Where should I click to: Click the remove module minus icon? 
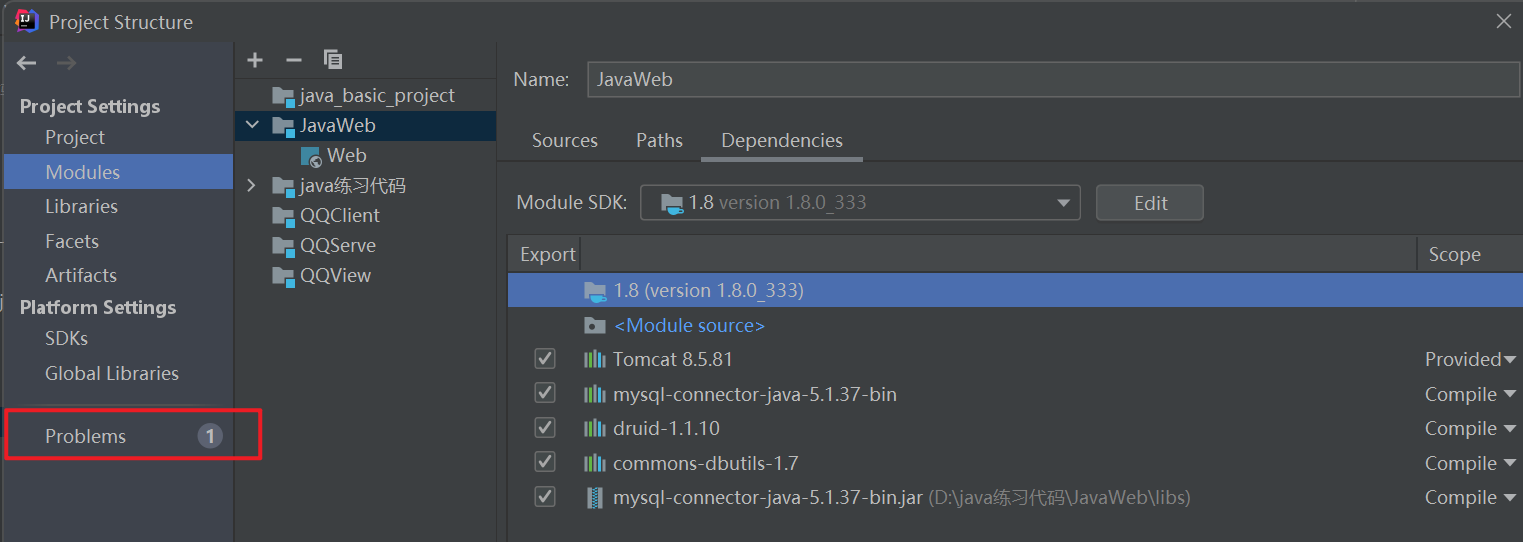coord(294,60)
